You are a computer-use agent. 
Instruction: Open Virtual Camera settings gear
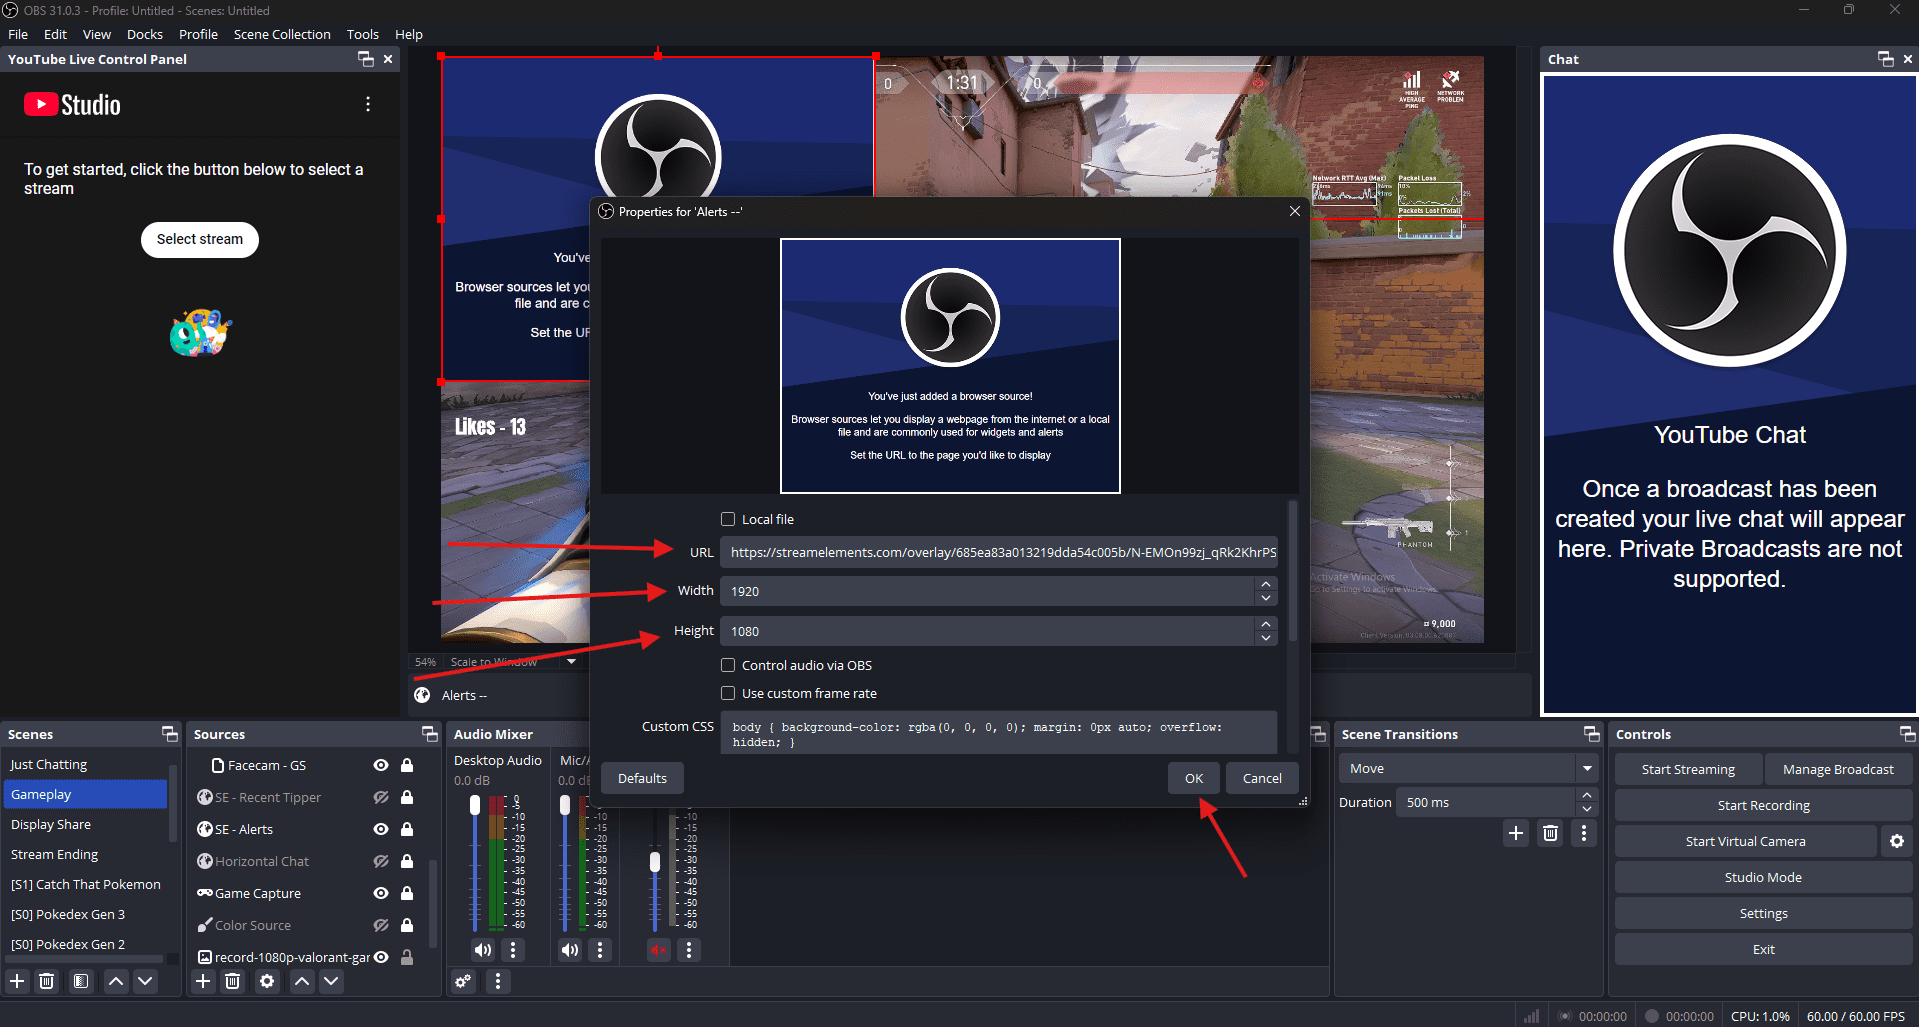1897,842
